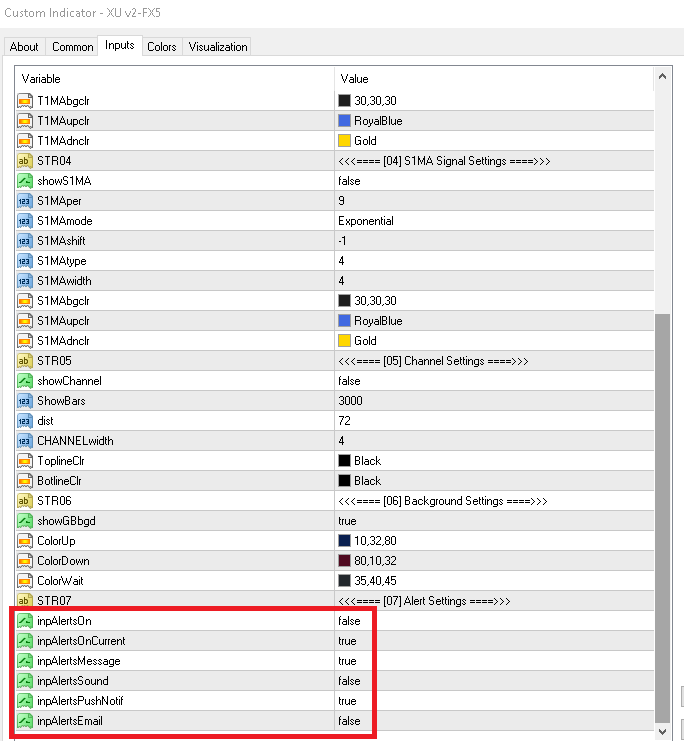The width and height of the screenshot is (684, 741).
Task: Click the color icon beside ToplineClr
Action: [x=25, y=461]
